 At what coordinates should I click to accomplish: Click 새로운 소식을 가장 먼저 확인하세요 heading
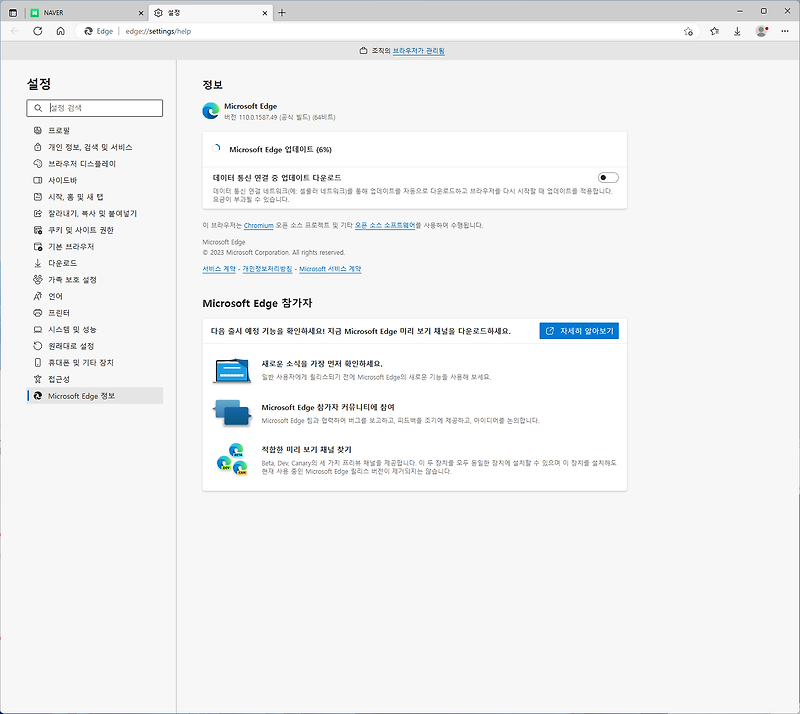322,363
